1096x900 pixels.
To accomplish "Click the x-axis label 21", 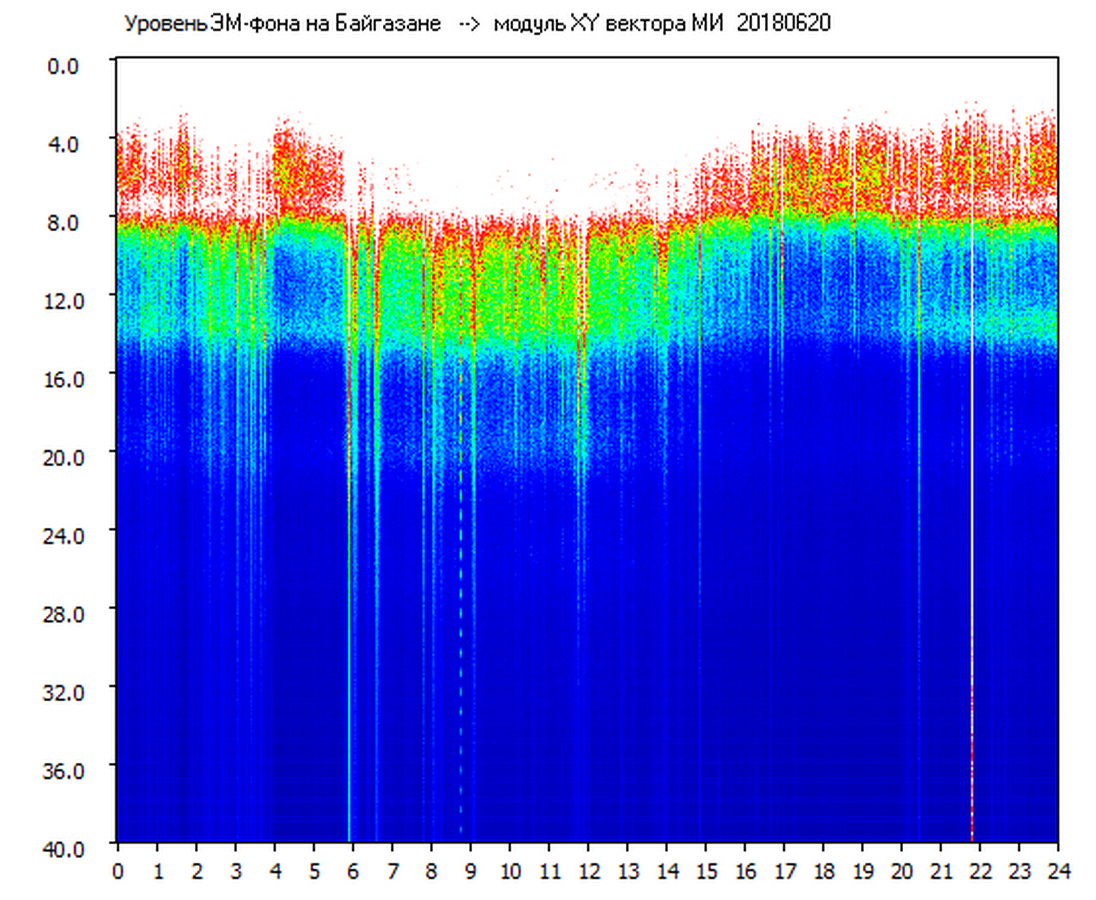I will (940, 870).
